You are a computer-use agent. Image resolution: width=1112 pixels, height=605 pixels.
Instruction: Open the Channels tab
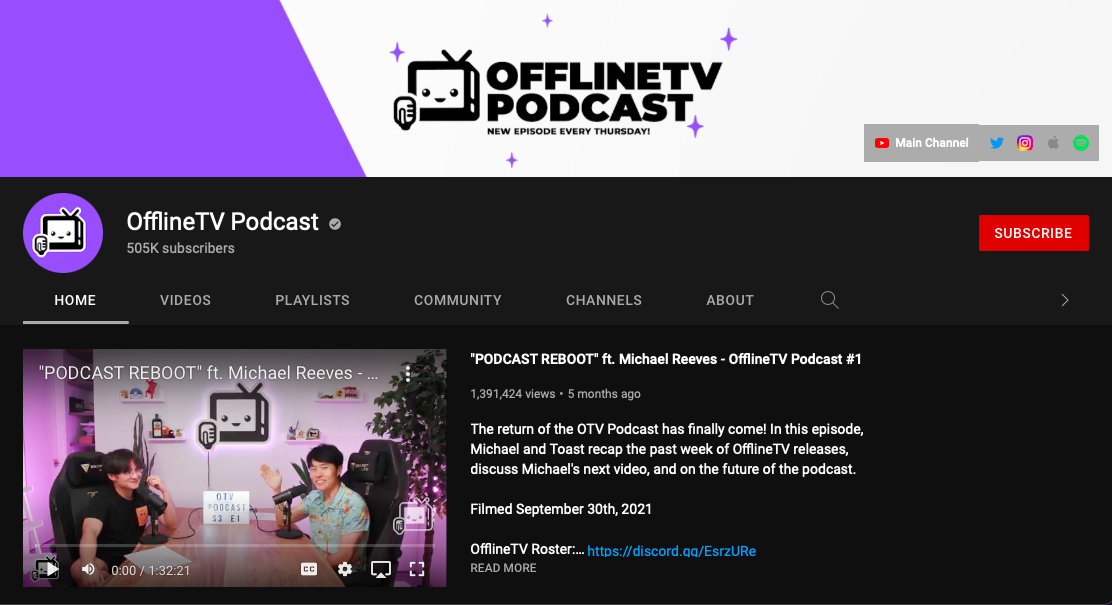(x=604, y=300)
